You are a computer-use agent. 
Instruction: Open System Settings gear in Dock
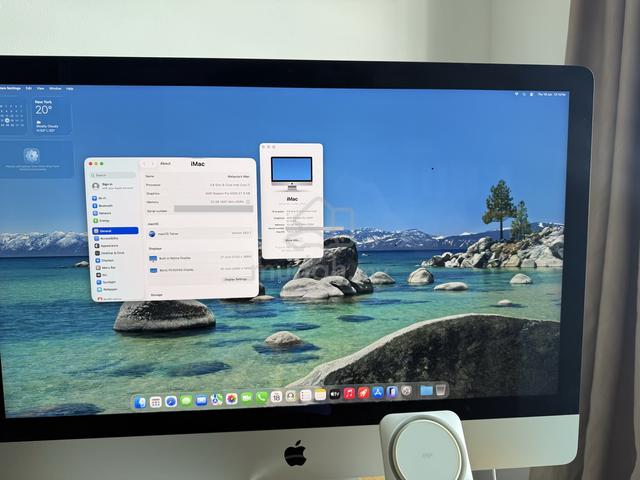pyautogui.click(x=406, y=391)
